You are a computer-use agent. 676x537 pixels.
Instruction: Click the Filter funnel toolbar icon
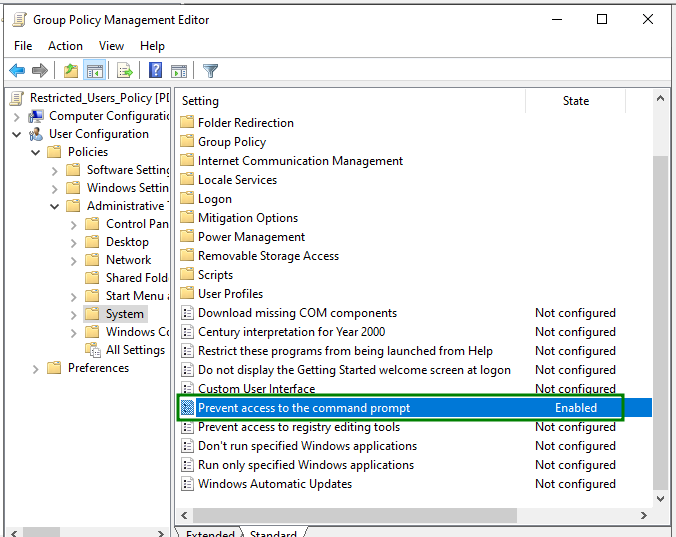point(210,70)
